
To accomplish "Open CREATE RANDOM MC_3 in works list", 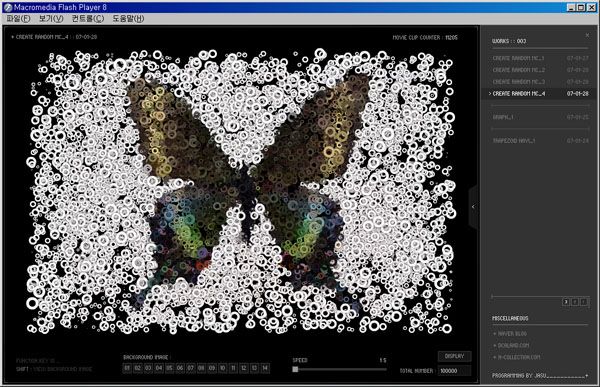I will click(540, 82).
